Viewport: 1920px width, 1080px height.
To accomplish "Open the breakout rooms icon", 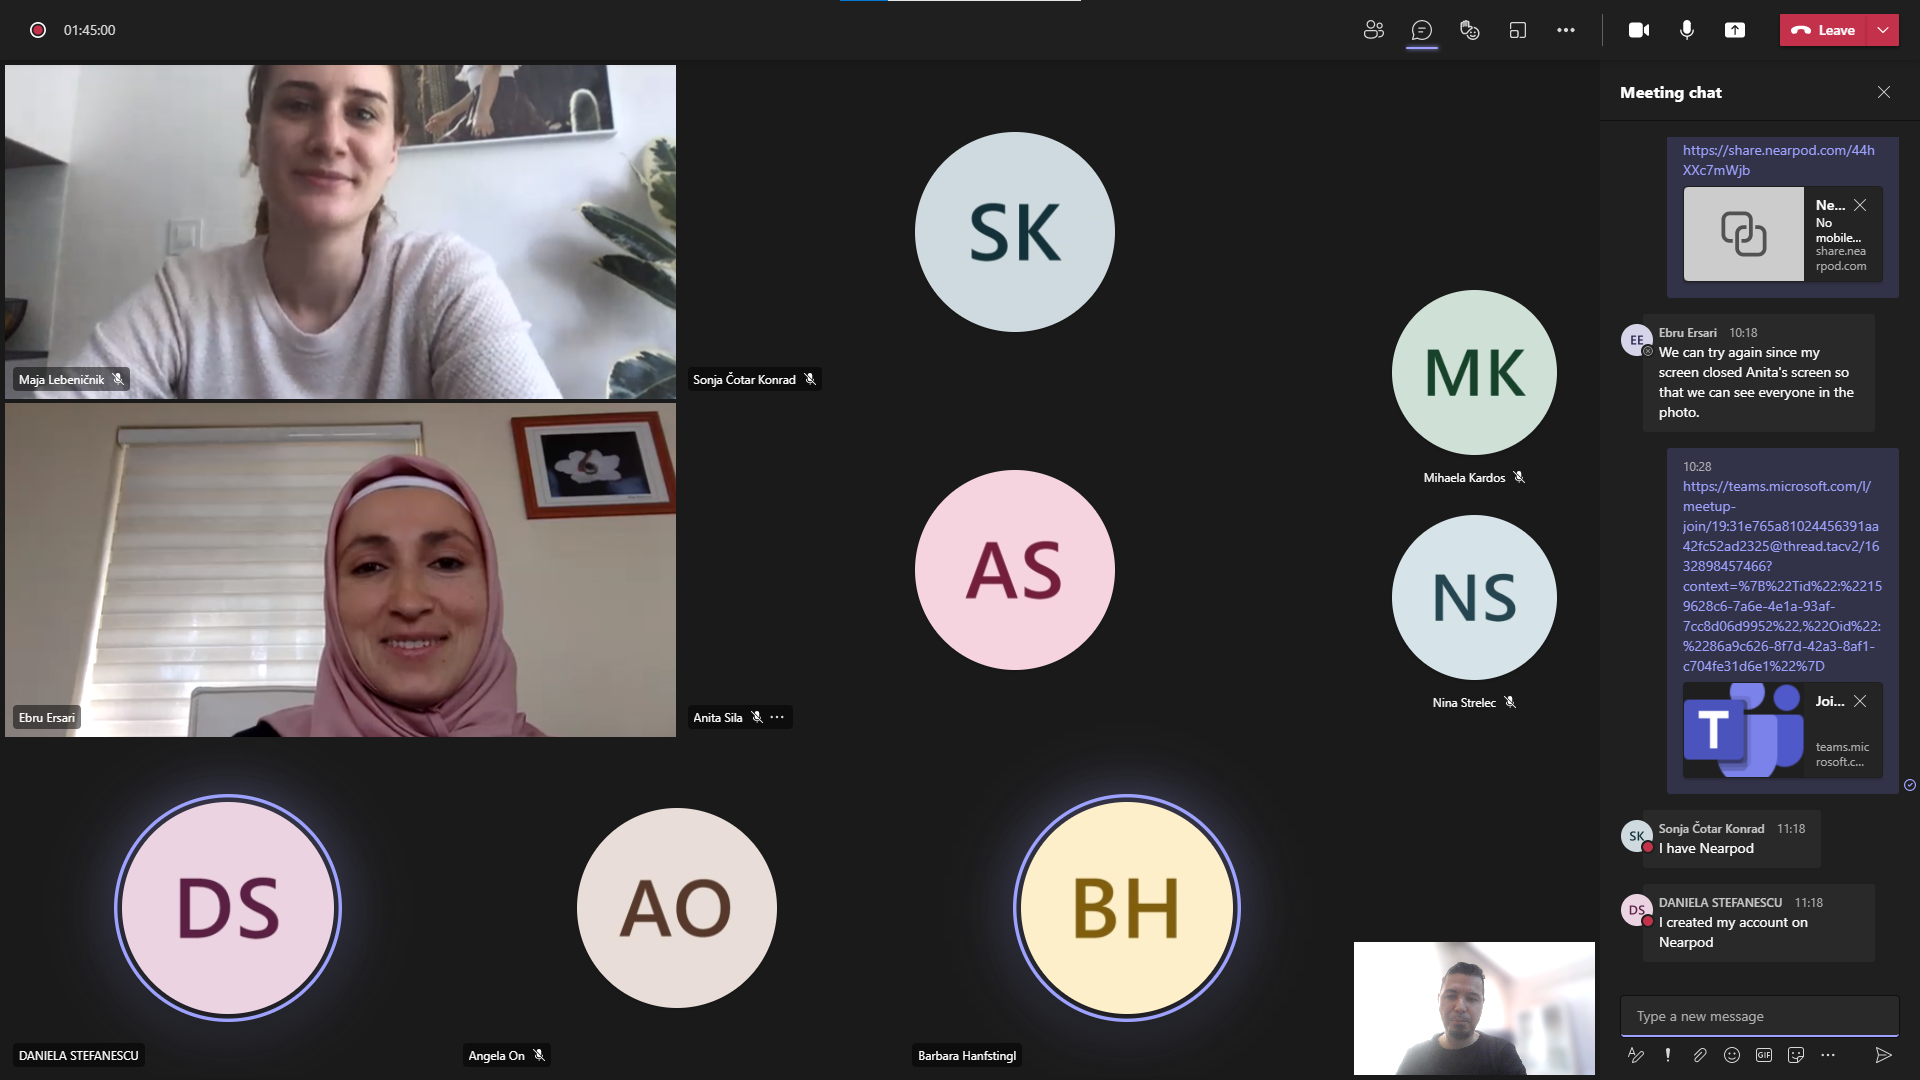I will [x=1517, y=30].
